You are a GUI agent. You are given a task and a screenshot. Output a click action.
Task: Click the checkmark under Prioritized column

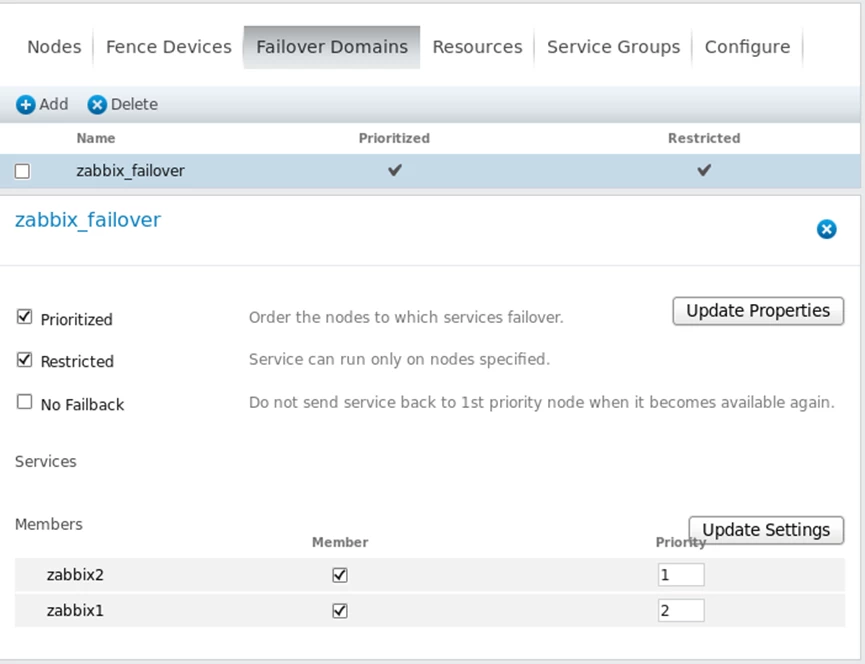[x=394, y=170]
